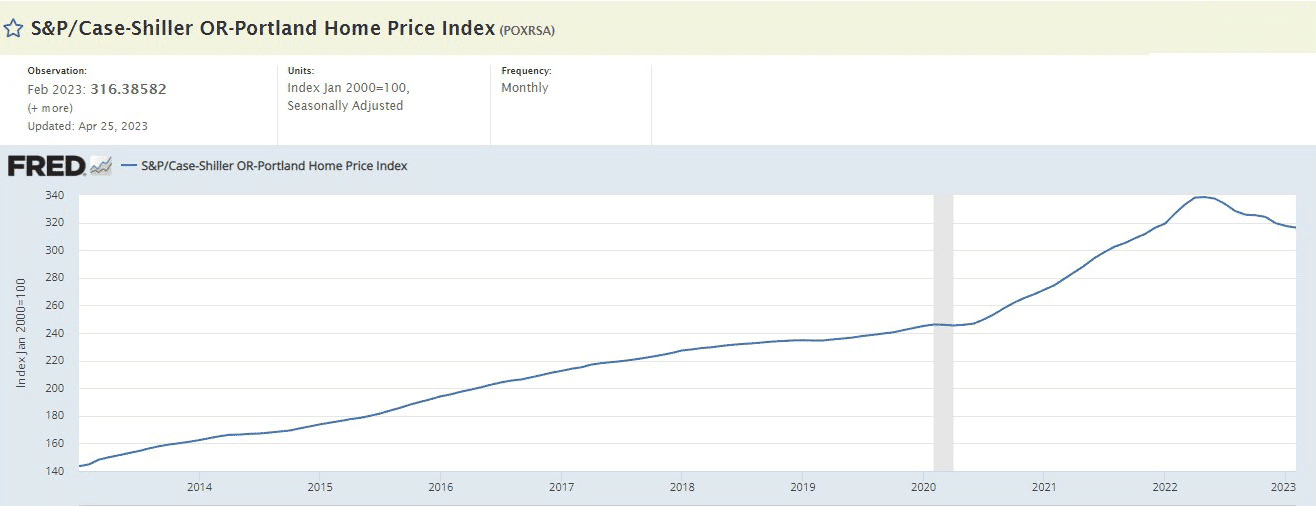Click the Index Jan 2000=100 y-axis title

coord(21,333)
